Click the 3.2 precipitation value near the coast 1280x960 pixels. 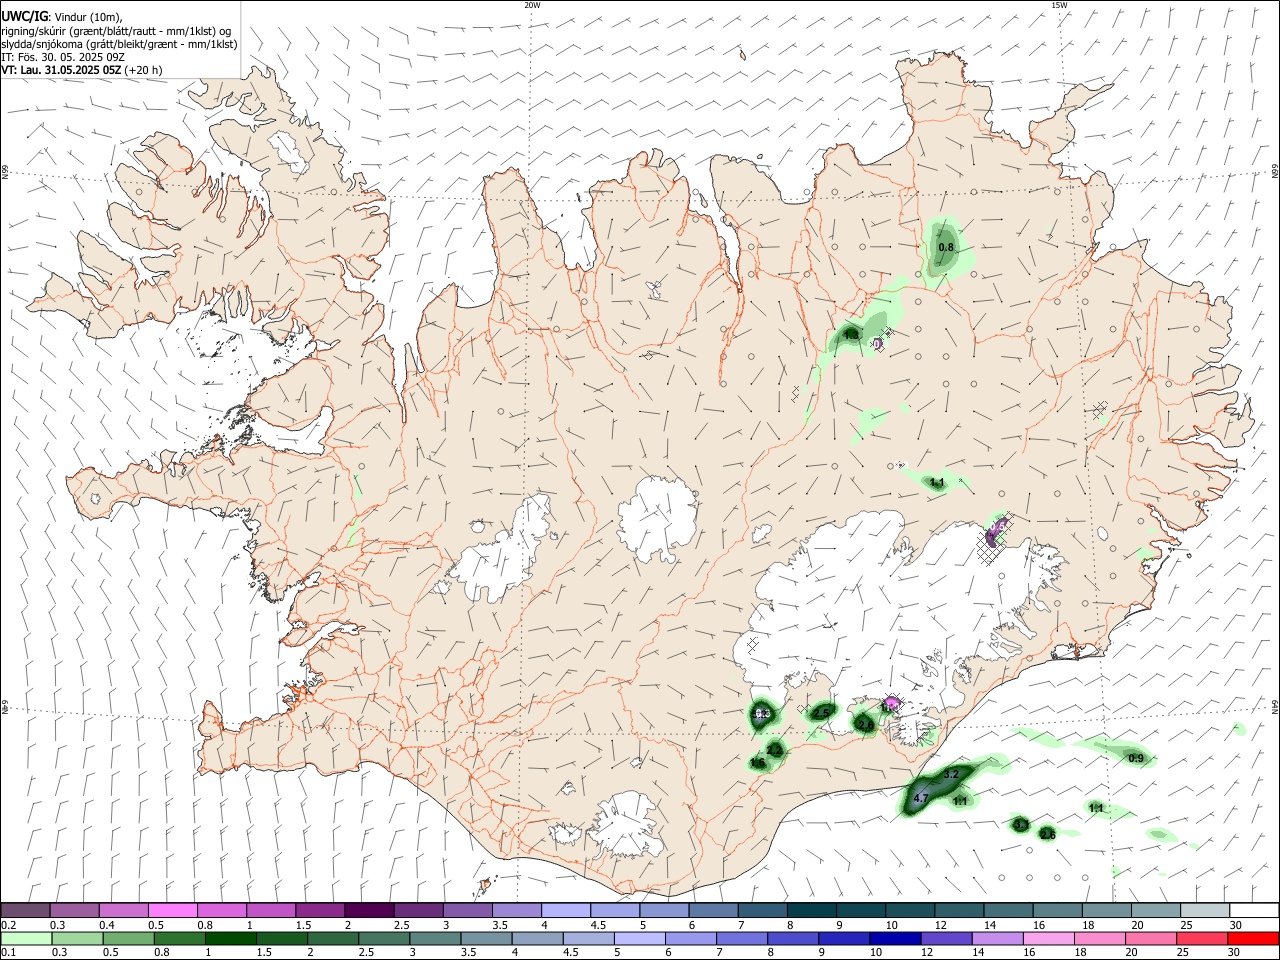(951, 774)
